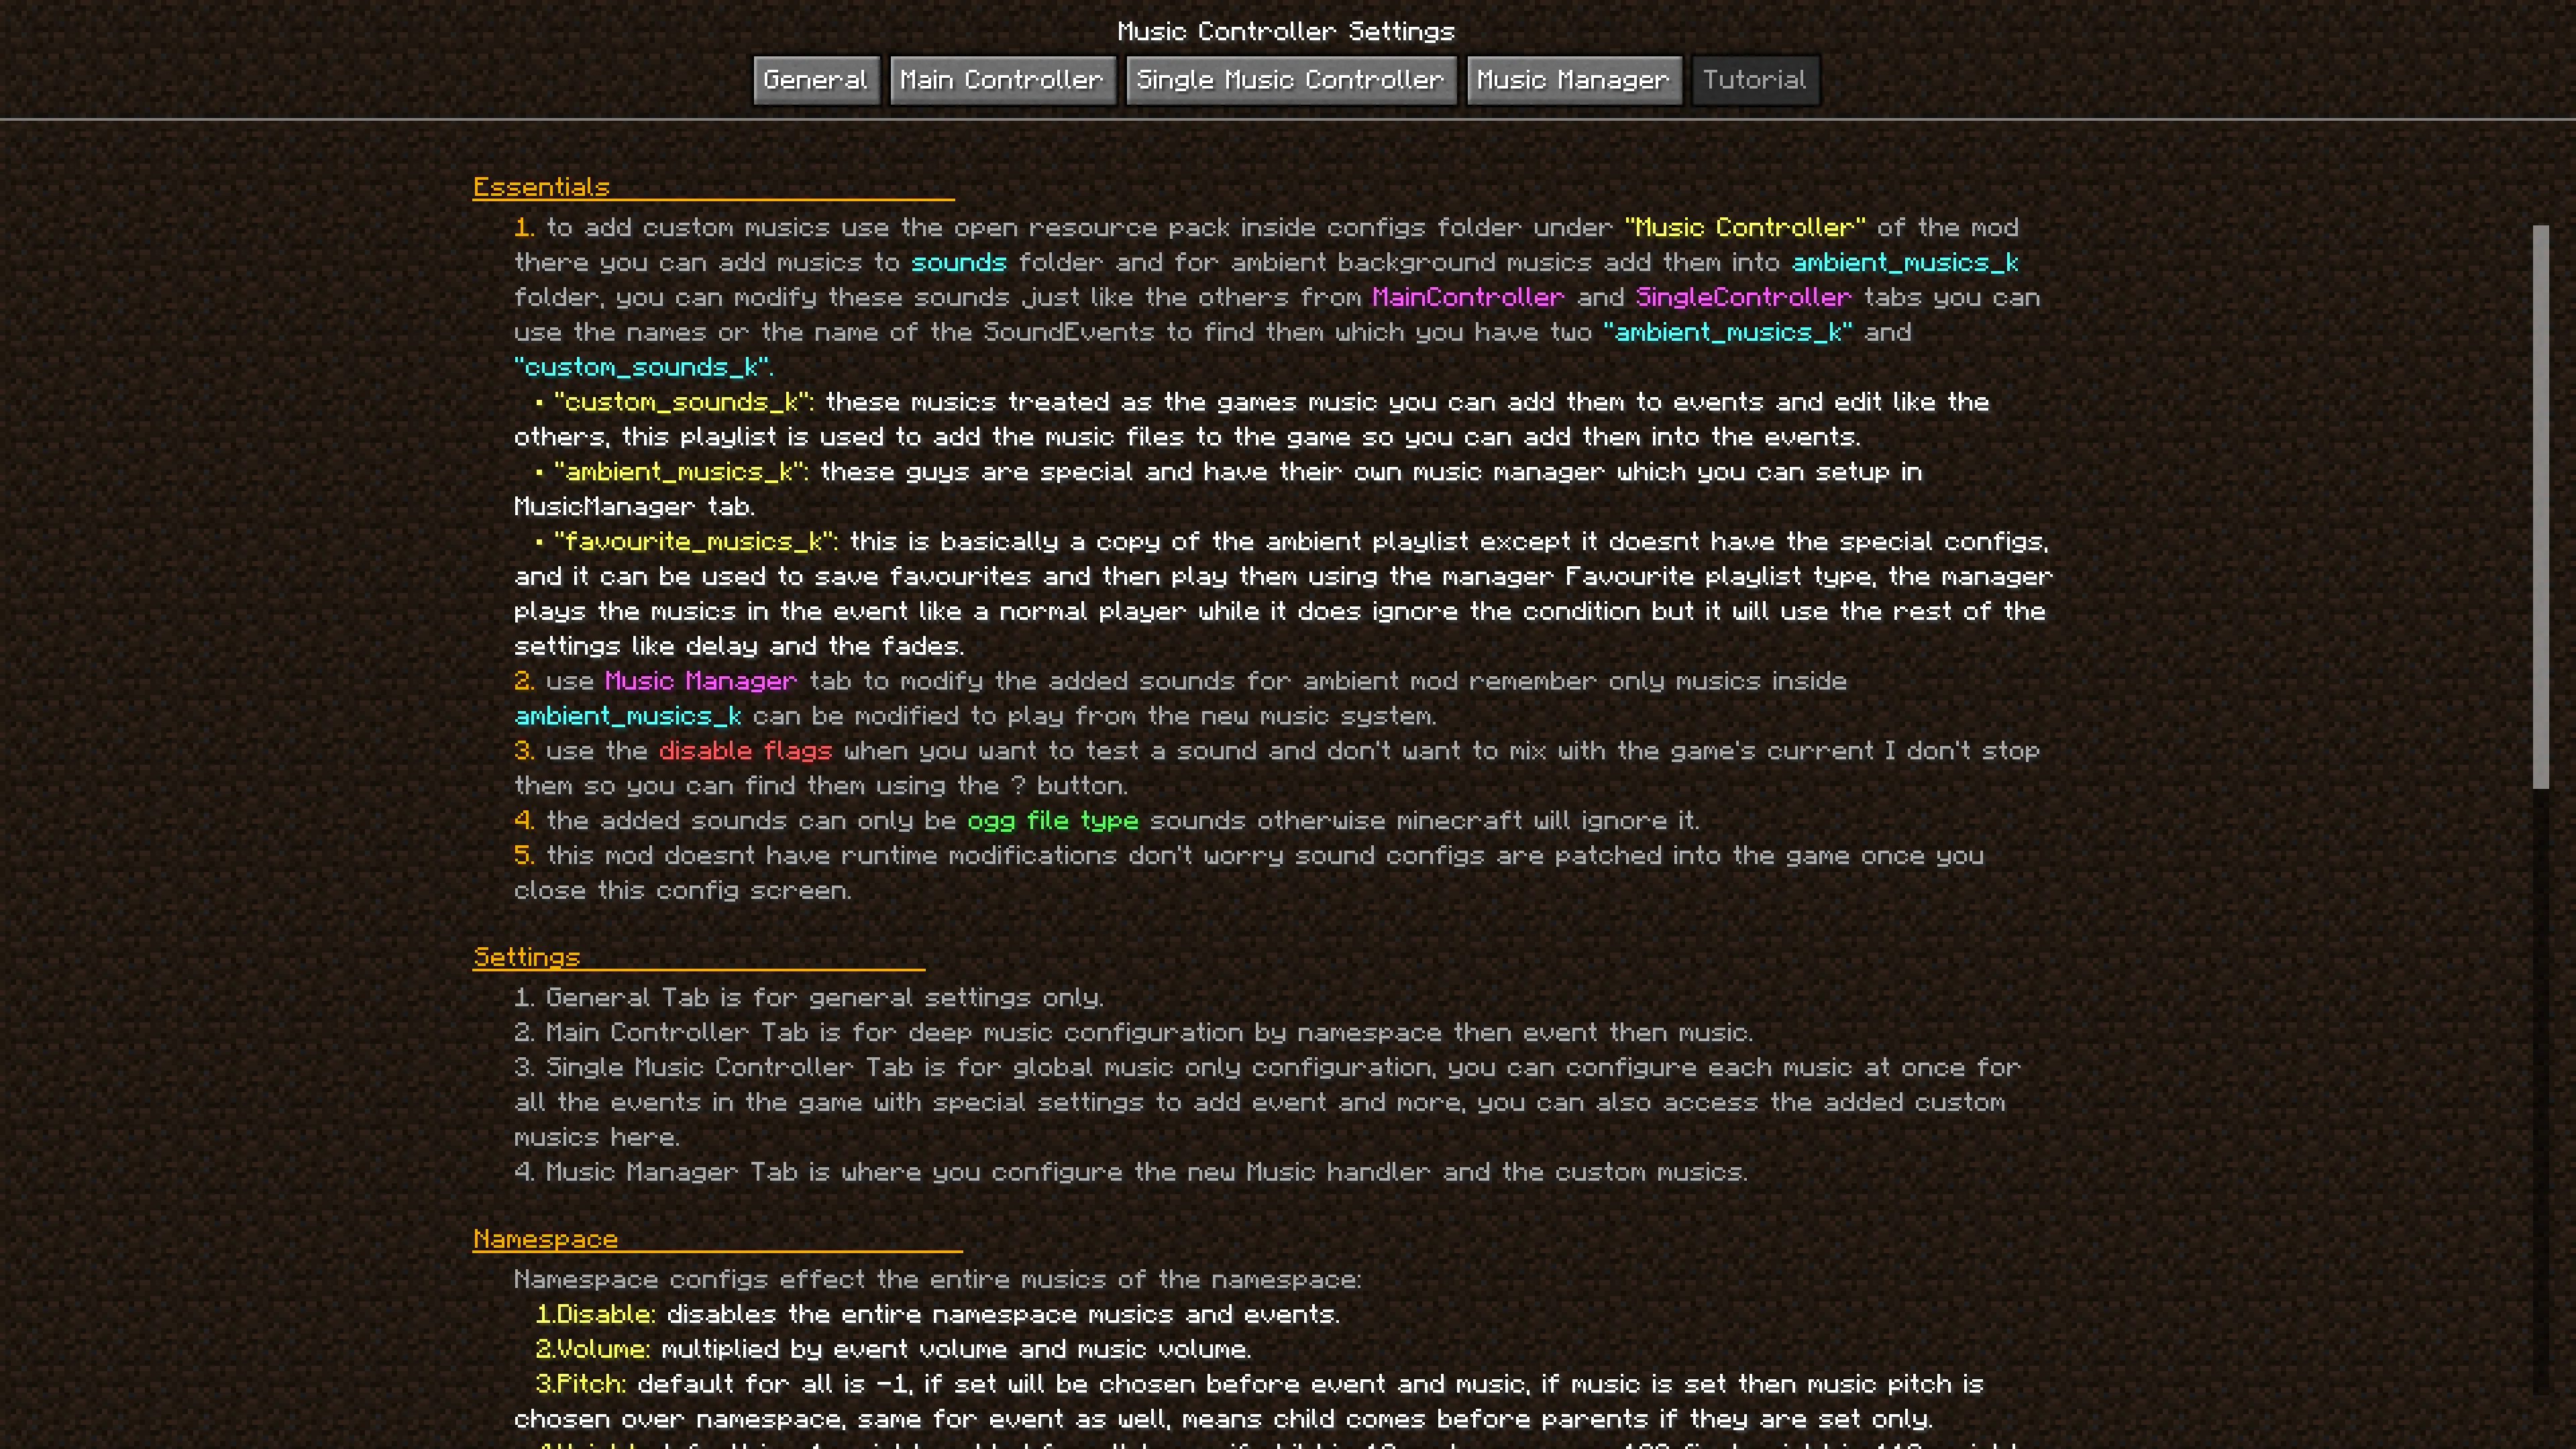The height and width of the screenshot is (1449, 2576).
Task: Click the Music Controller Settings screen title
Action: point(1286,31)
